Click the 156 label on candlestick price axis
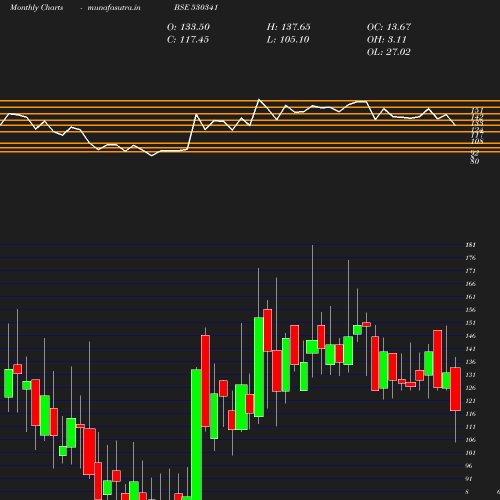Screen dimensions: 500x500 (470, 310)
